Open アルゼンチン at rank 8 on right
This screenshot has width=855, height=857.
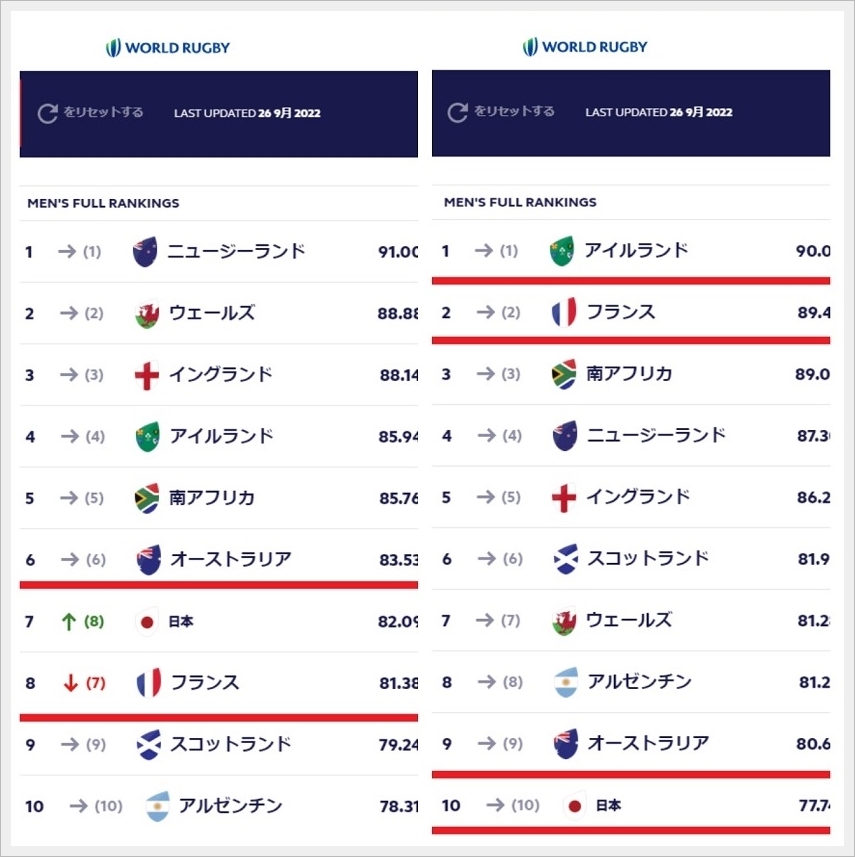(638, 682)
